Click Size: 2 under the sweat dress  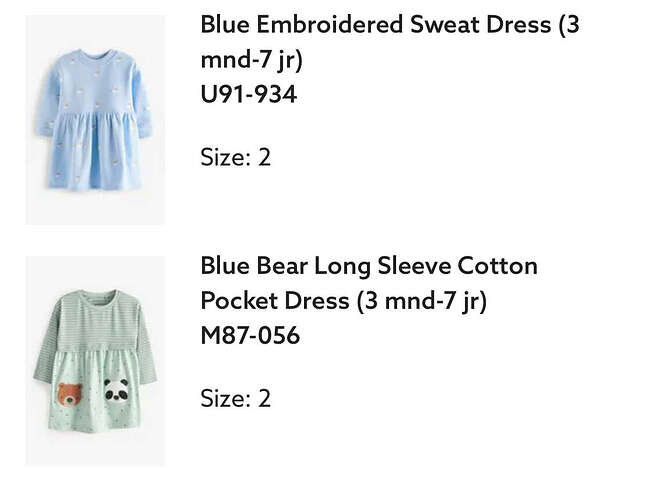click(236, 157)
